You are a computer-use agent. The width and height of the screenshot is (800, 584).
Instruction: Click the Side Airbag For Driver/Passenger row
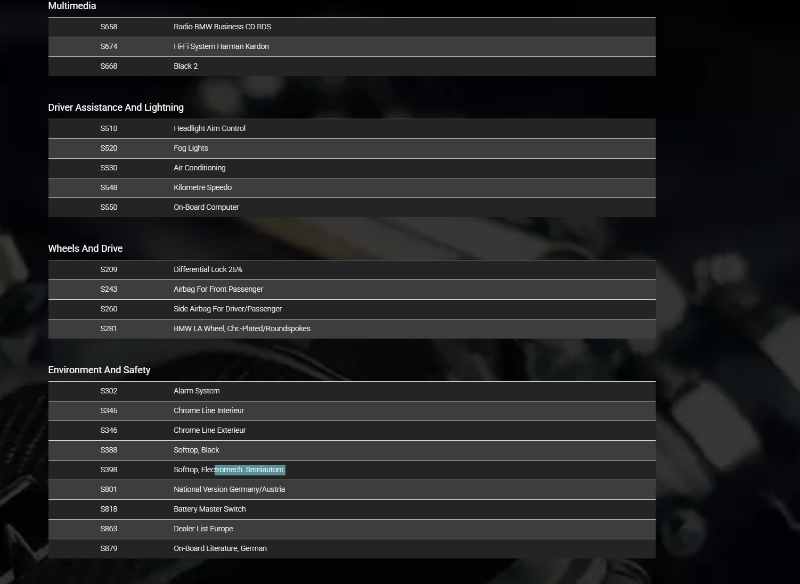coord(228,309)
